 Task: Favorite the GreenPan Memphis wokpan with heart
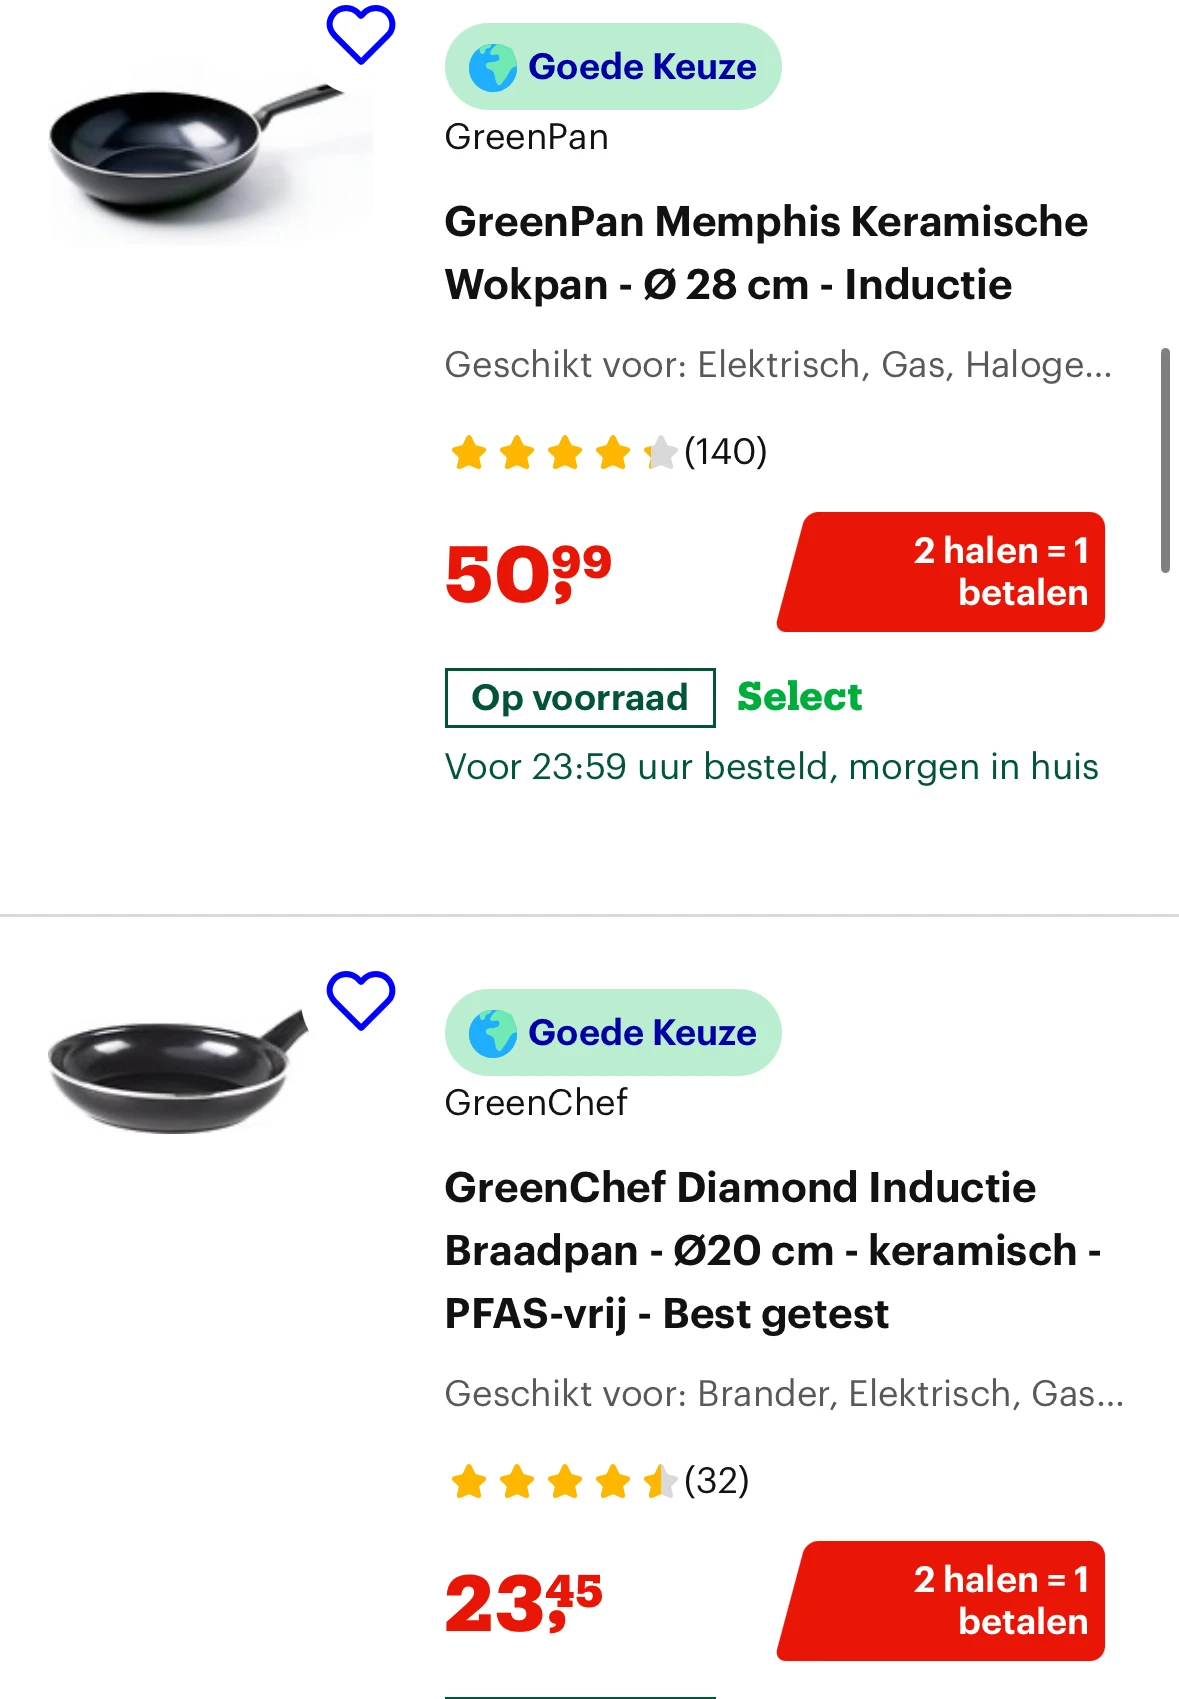coord(361,34)
